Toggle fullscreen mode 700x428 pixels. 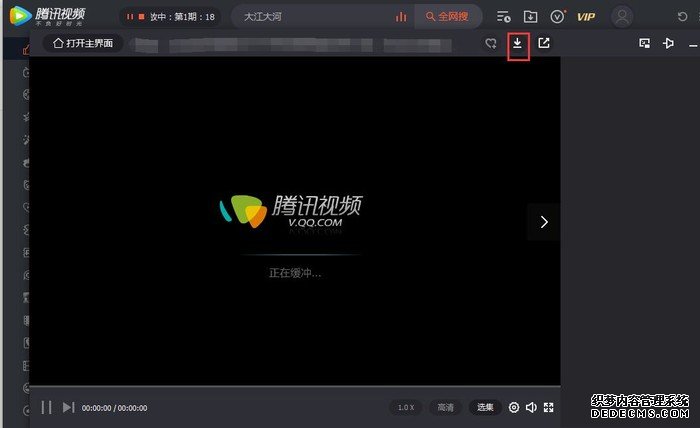coord(549,407)
